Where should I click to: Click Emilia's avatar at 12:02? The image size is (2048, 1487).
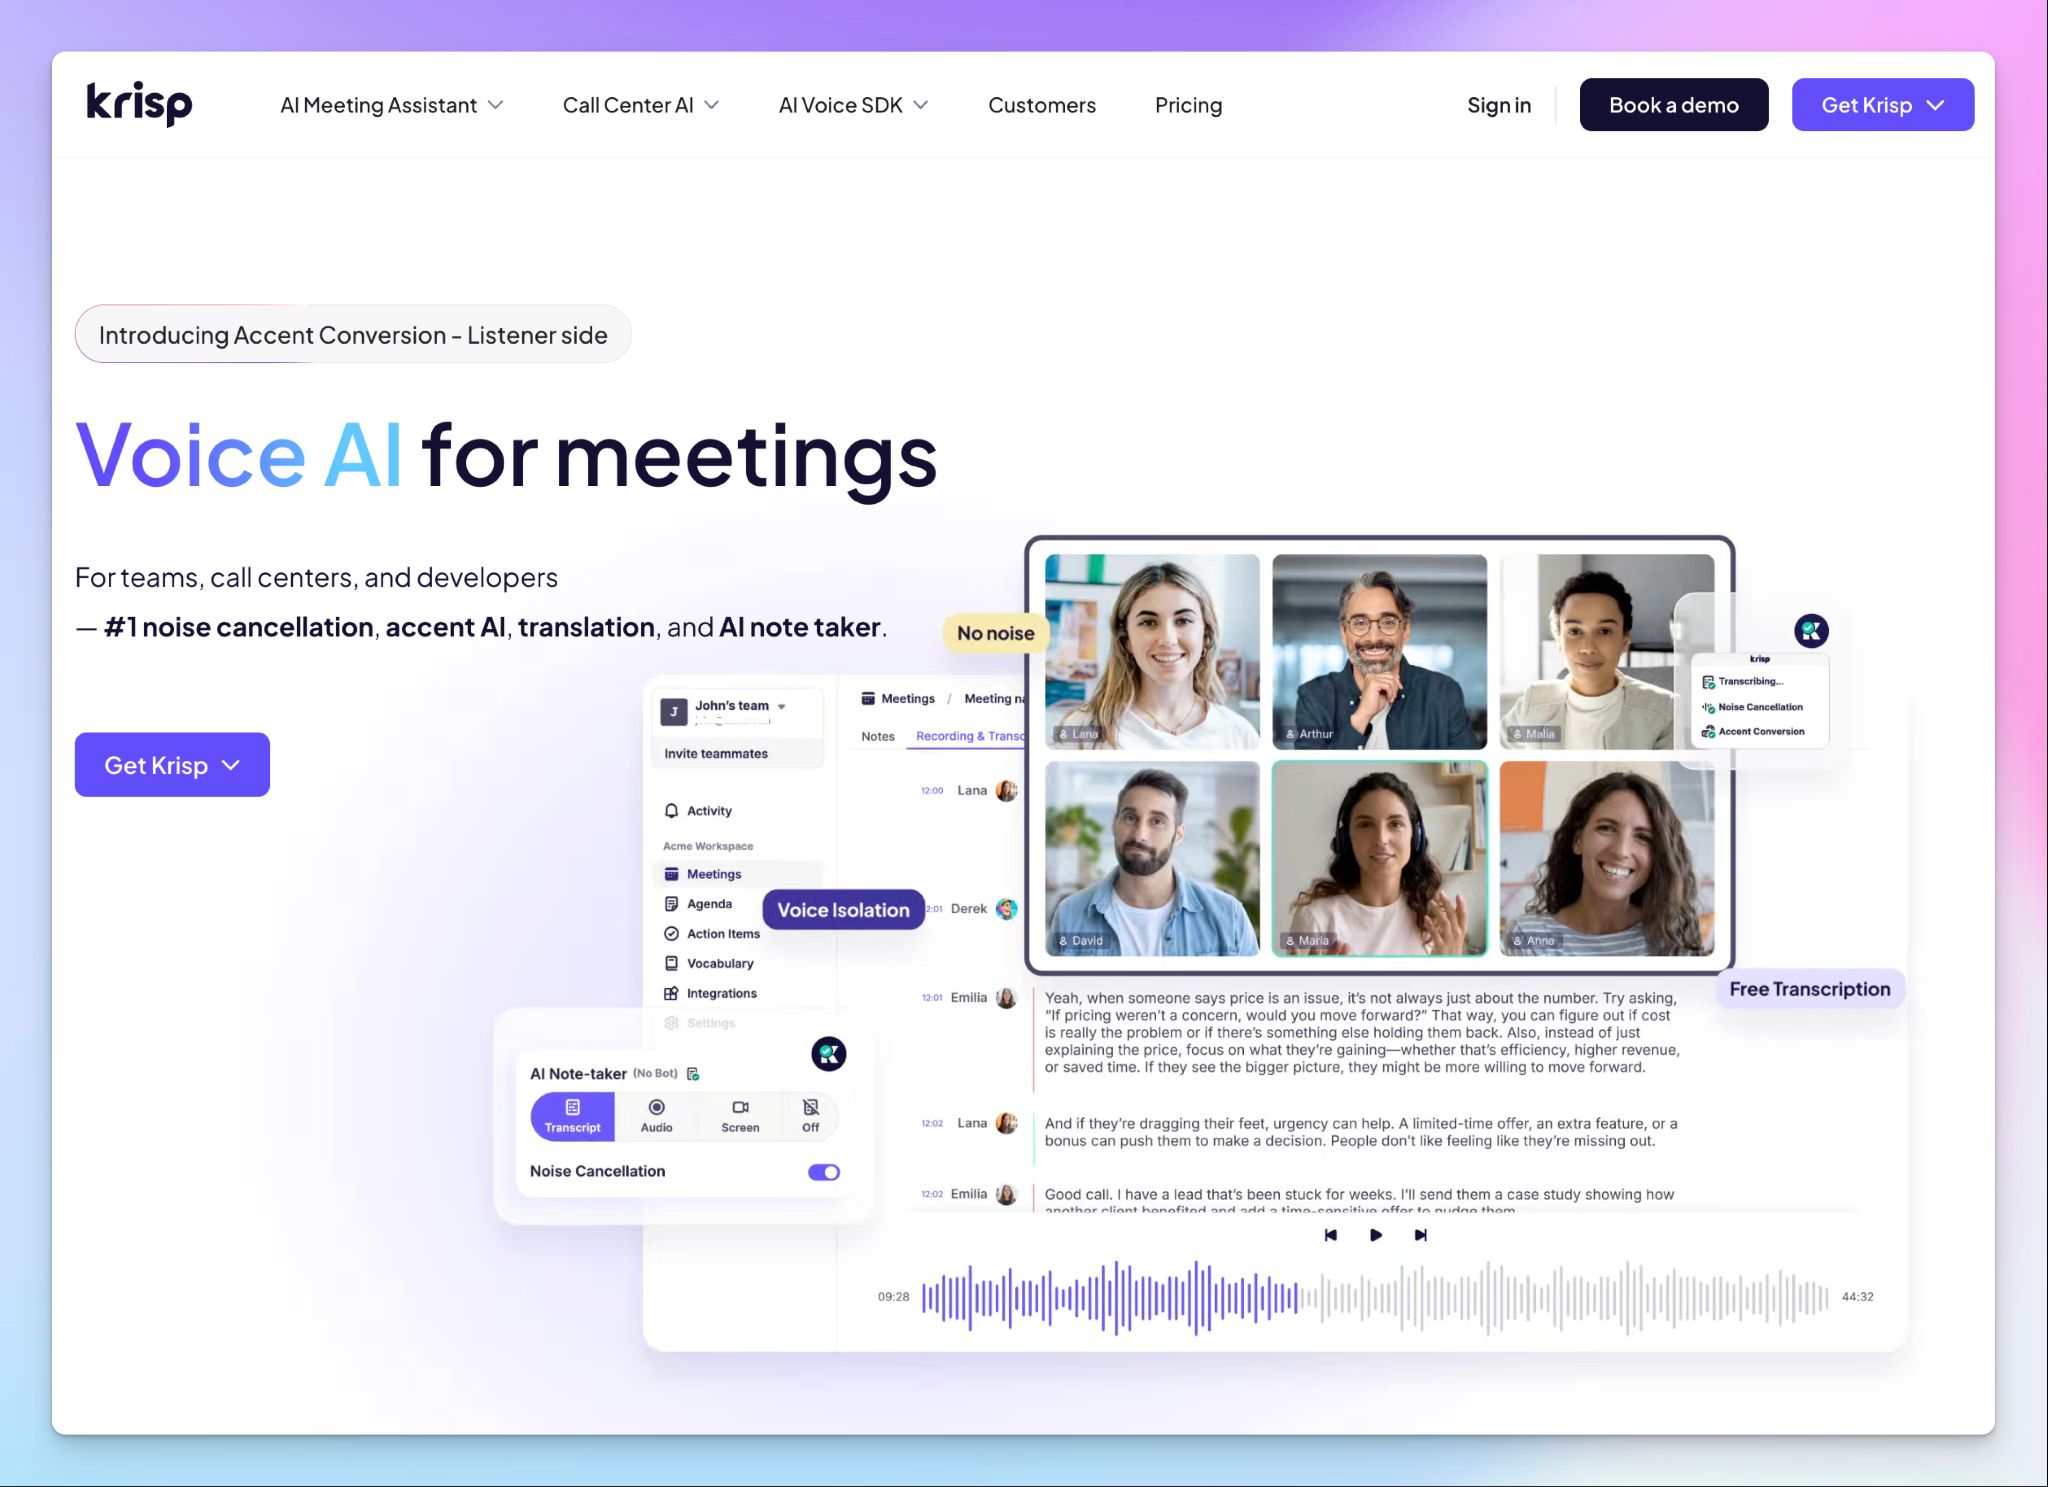[1006, 1195]
